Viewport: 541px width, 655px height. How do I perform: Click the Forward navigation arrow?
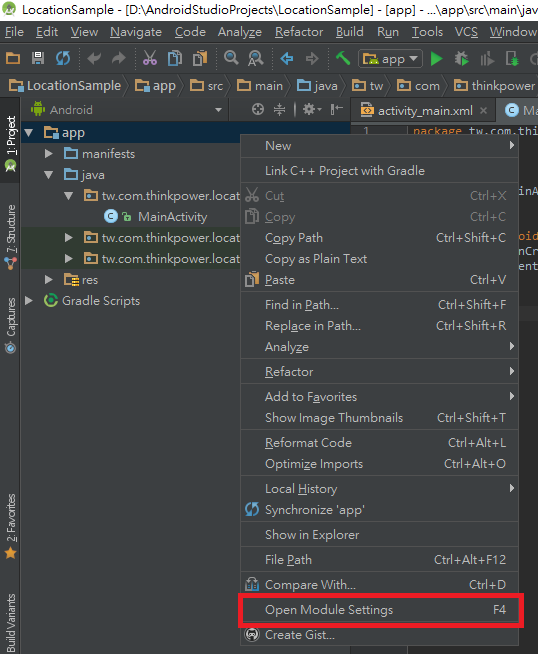pyautogui.click(x=312, y=58)
